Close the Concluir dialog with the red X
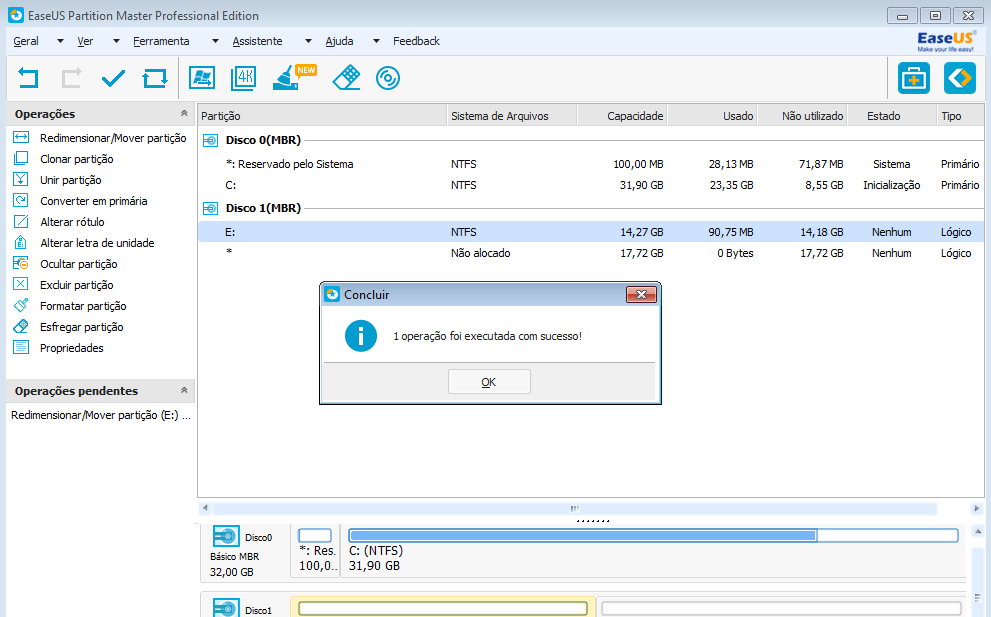Viewport: 991px width, 617px height. pos(641,295)
